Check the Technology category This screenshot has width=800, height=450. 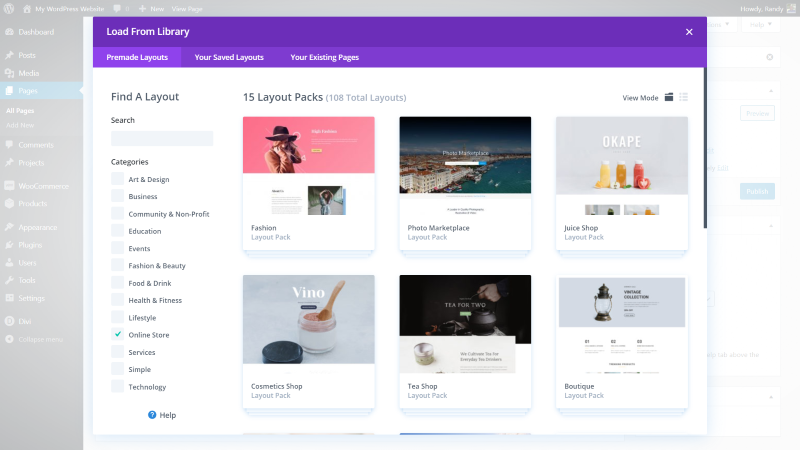(117, 386)
